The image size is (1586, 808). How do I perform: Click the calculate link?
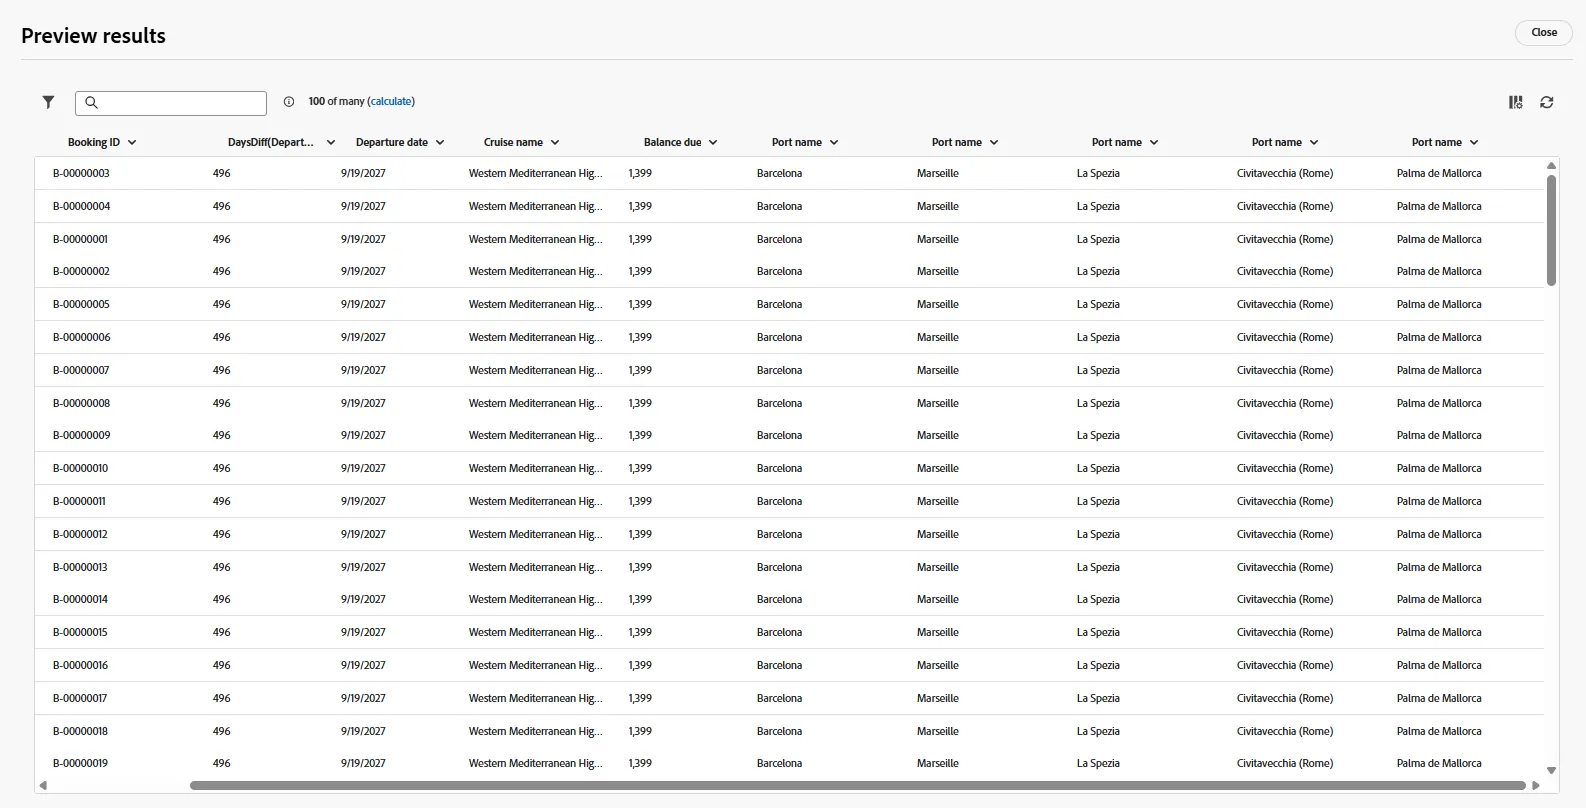pos(391,102)
